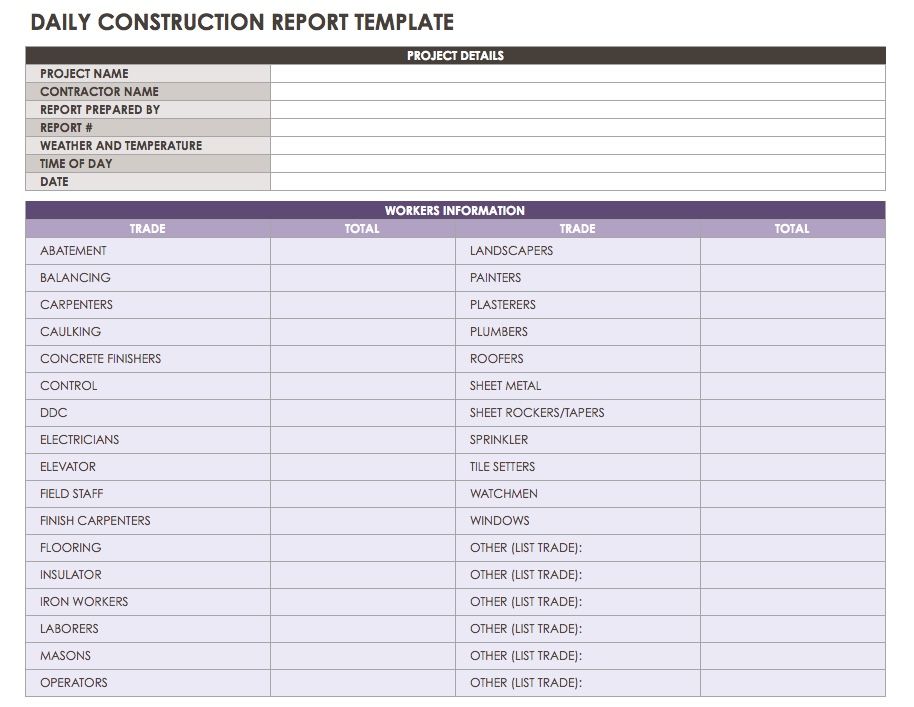Select the Landscapers row label

(578, 251)
